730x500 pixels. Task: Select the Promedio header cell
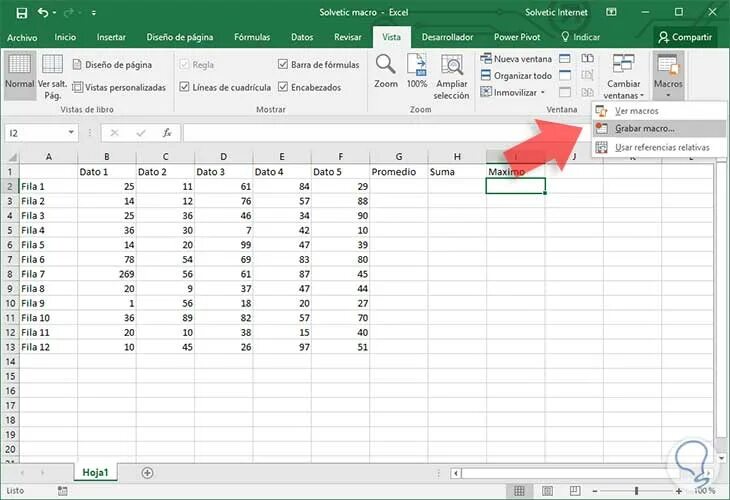[399, 172]
